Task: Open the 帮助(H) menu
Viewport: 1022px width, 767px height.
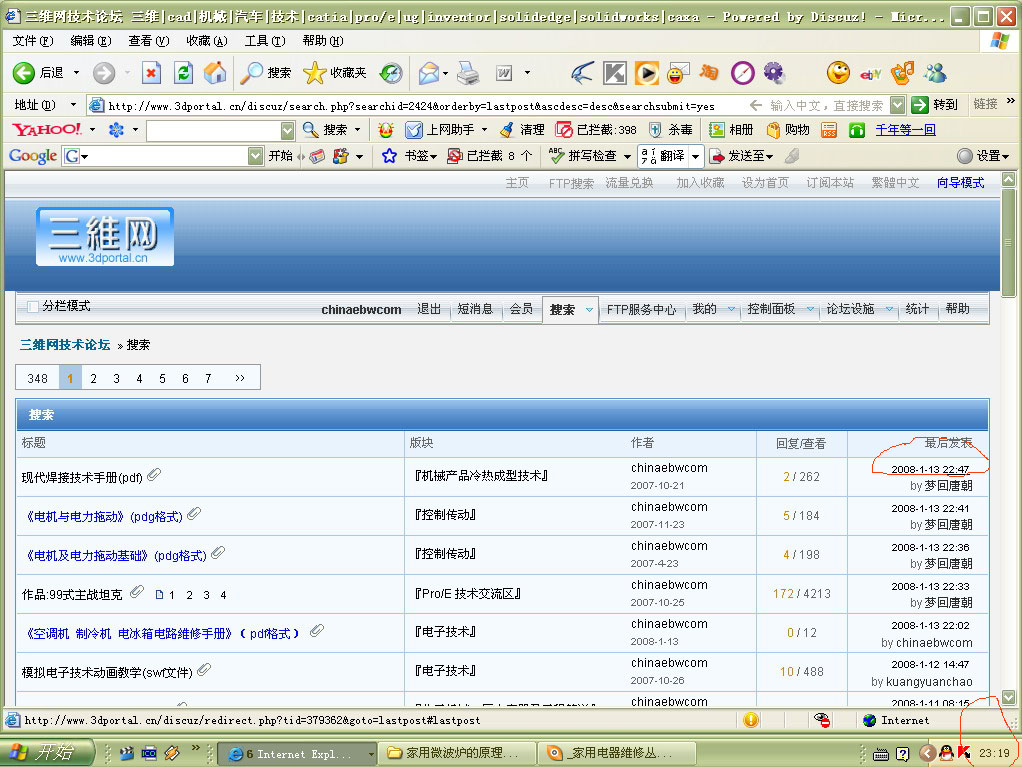Action: tap(323, 41)
